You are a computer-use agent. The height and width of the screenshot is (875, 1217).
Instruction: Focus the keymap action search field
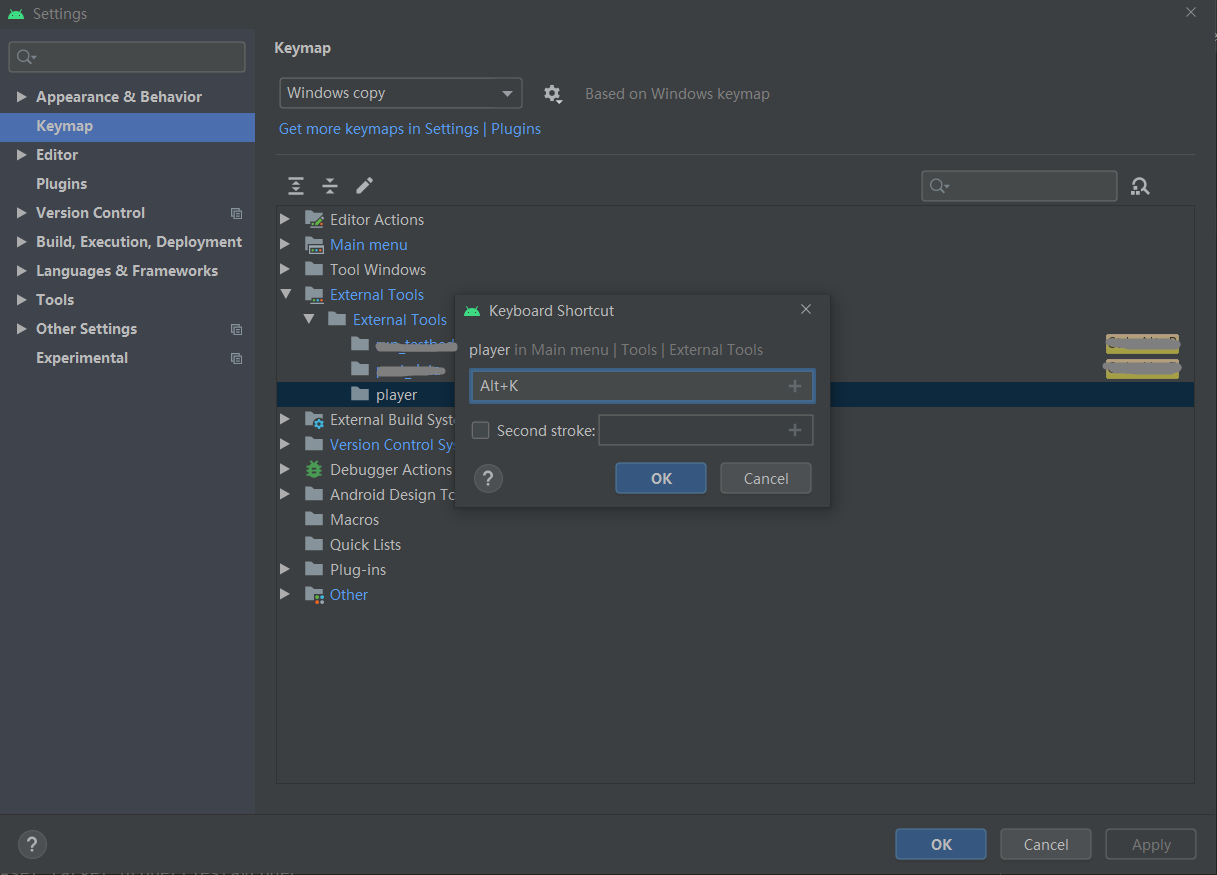pyautogui.click(x=1019, y=186)
